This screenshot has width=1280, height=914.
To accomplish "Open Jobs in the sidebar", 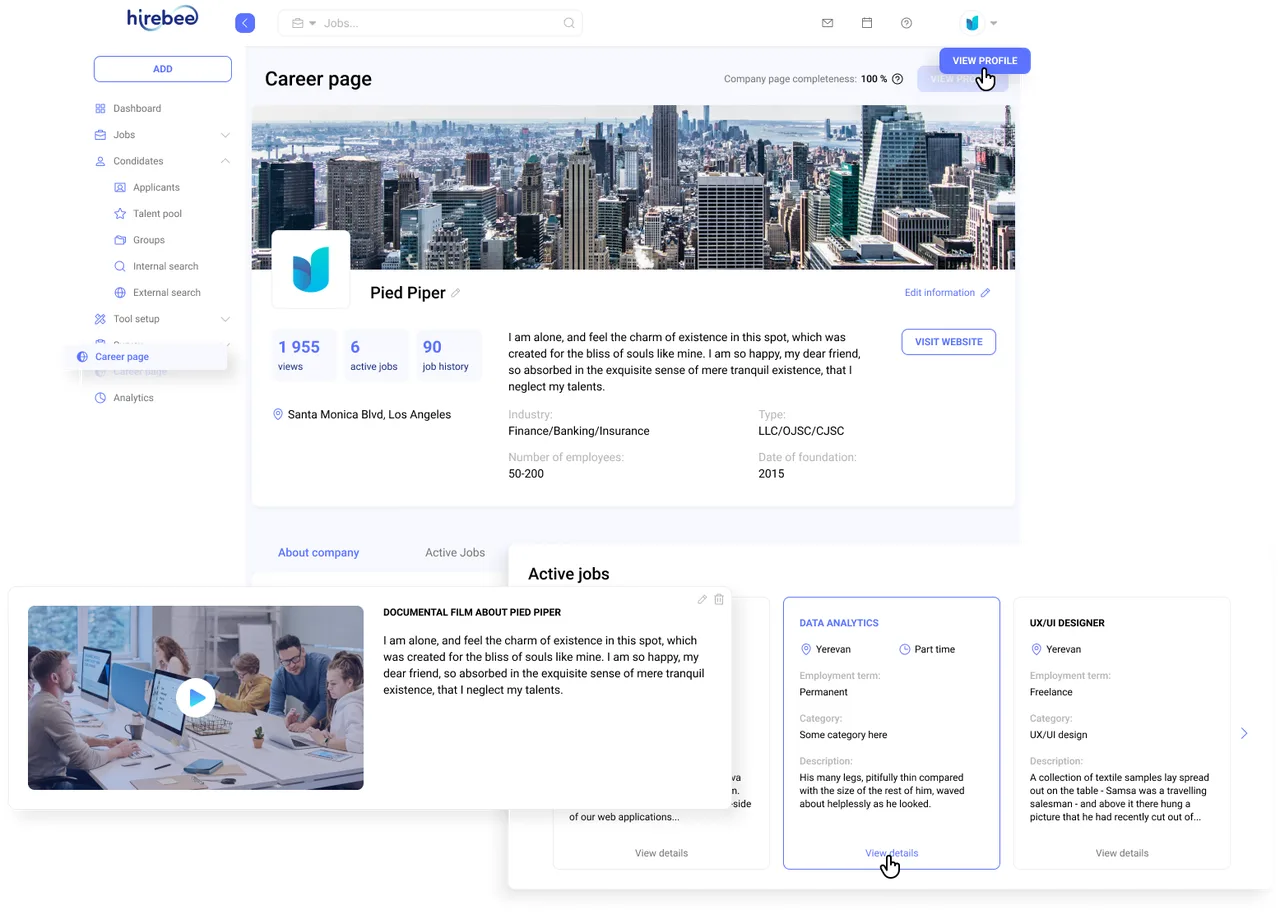I will (x=124, y=135).
